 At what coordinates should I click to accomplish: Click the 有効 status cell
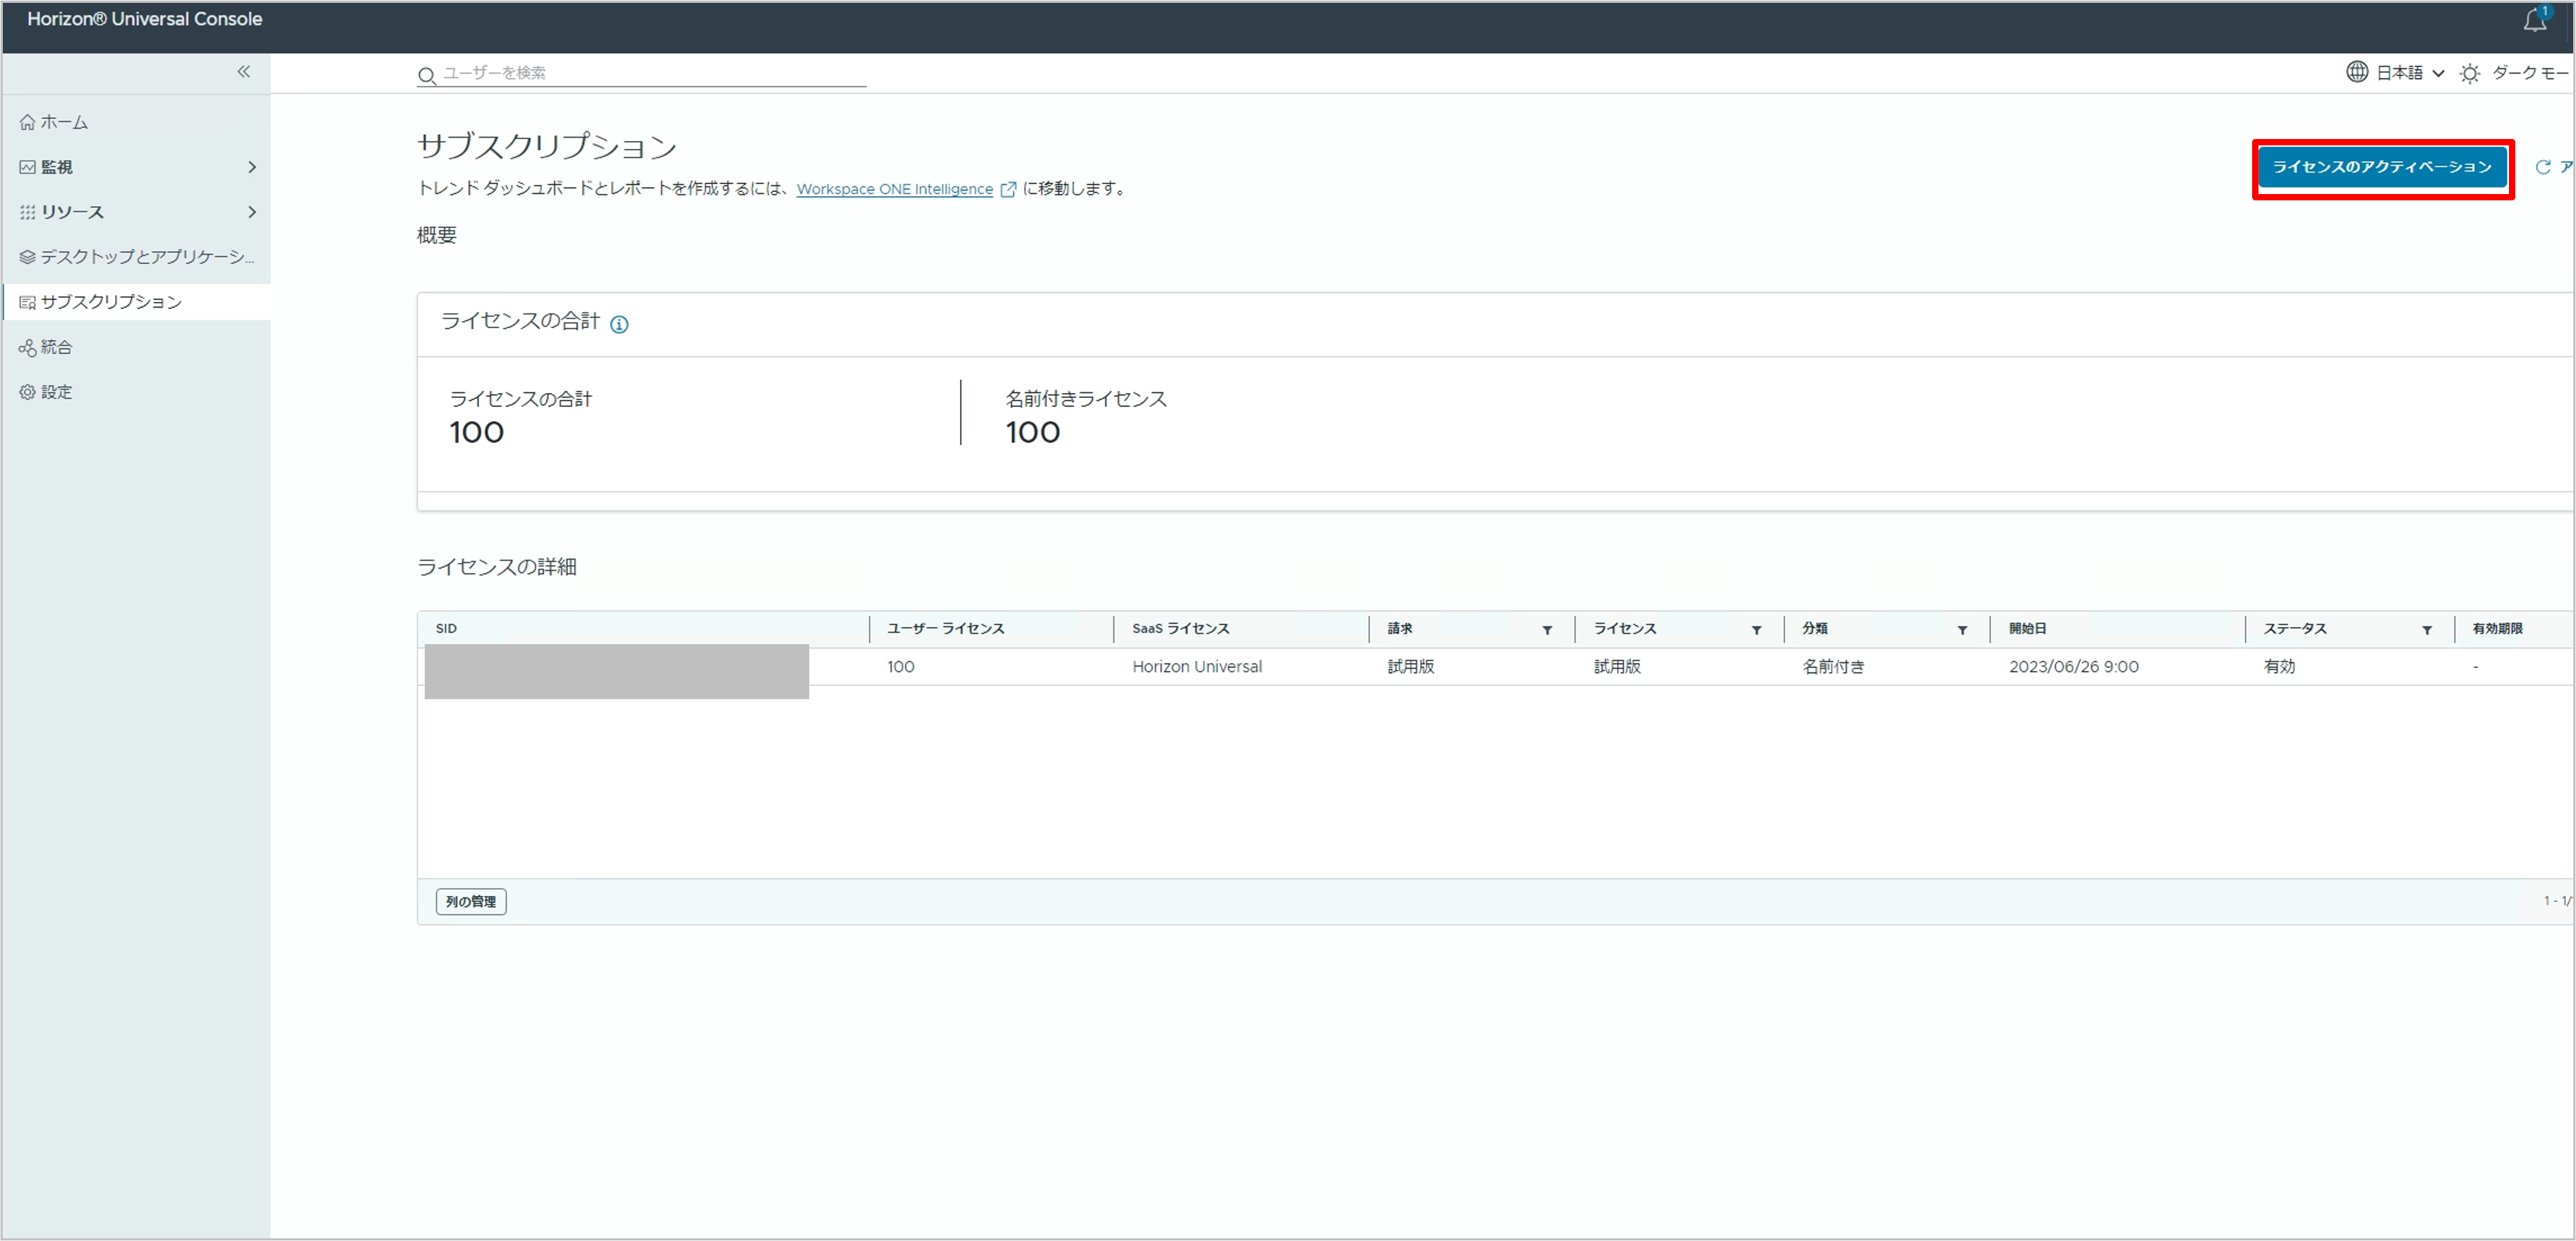(2279, 667)
